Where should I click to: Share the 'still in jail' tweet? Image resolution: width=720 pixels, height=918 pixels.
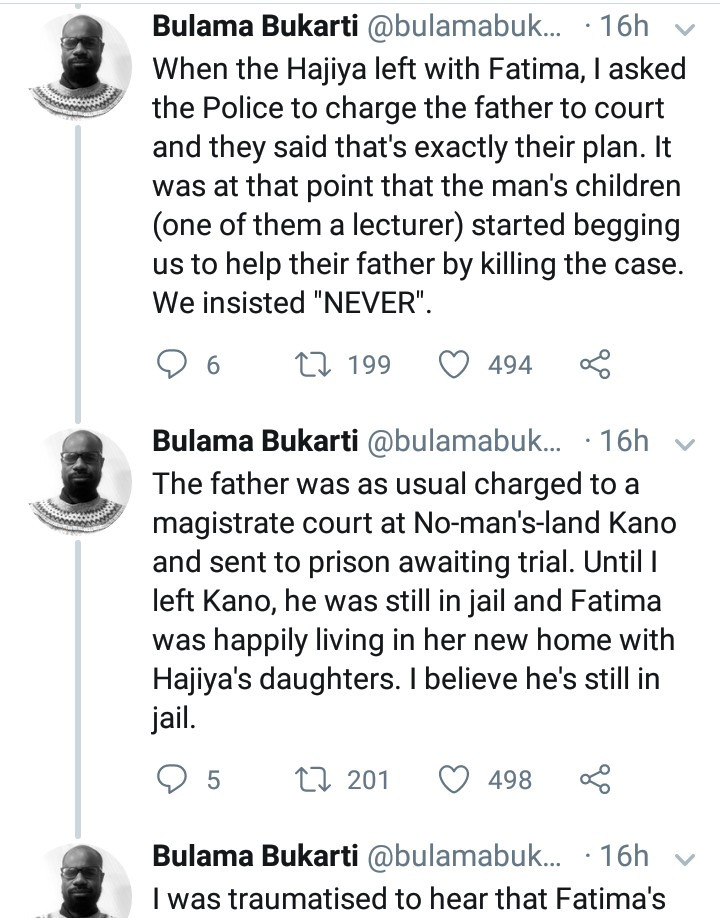(594, 779)
